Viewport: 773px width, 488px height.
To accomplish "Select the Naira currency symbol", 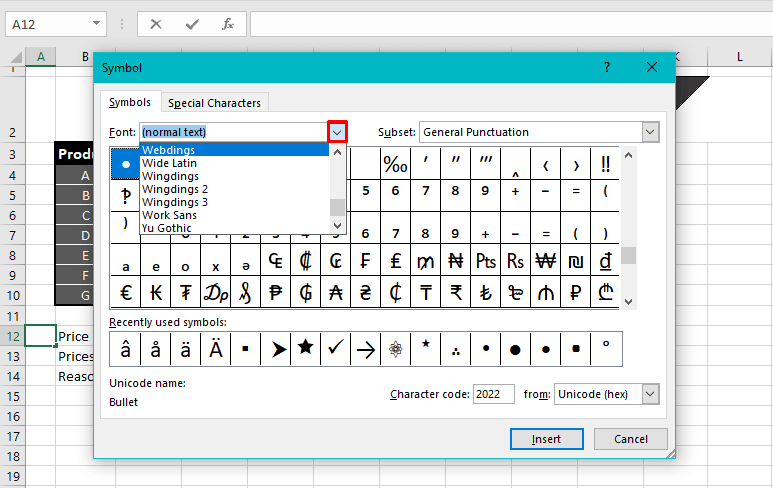I will 456,260.
